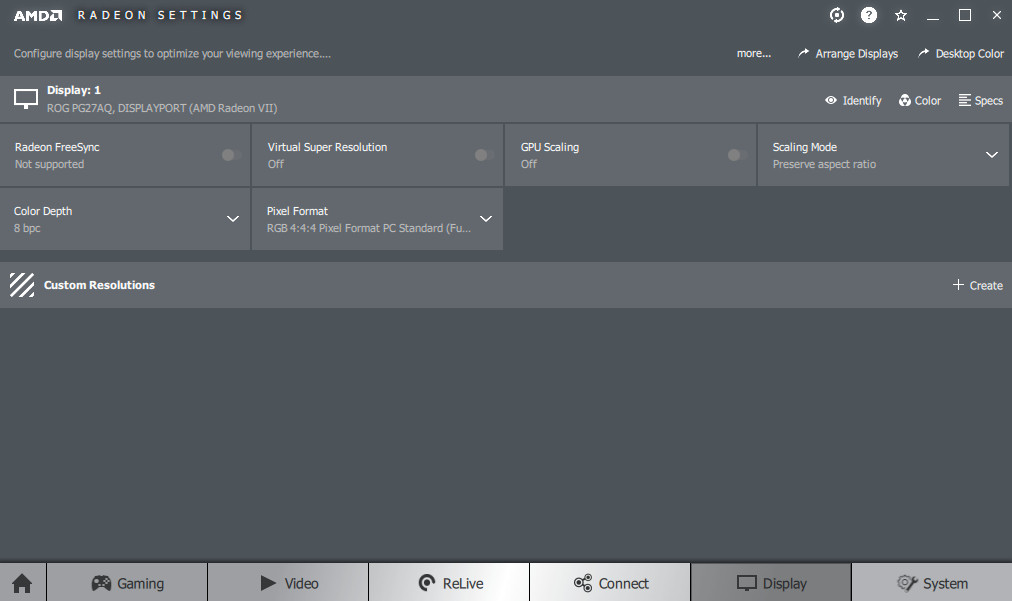Open the Color Depth dropdown
1012x601 pixels.
pos(232,219)
